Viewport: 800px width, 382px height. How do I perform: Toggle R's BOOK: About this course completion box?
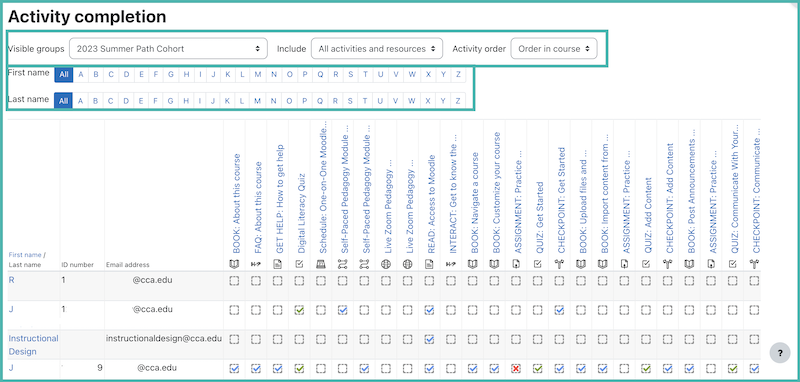234,281
